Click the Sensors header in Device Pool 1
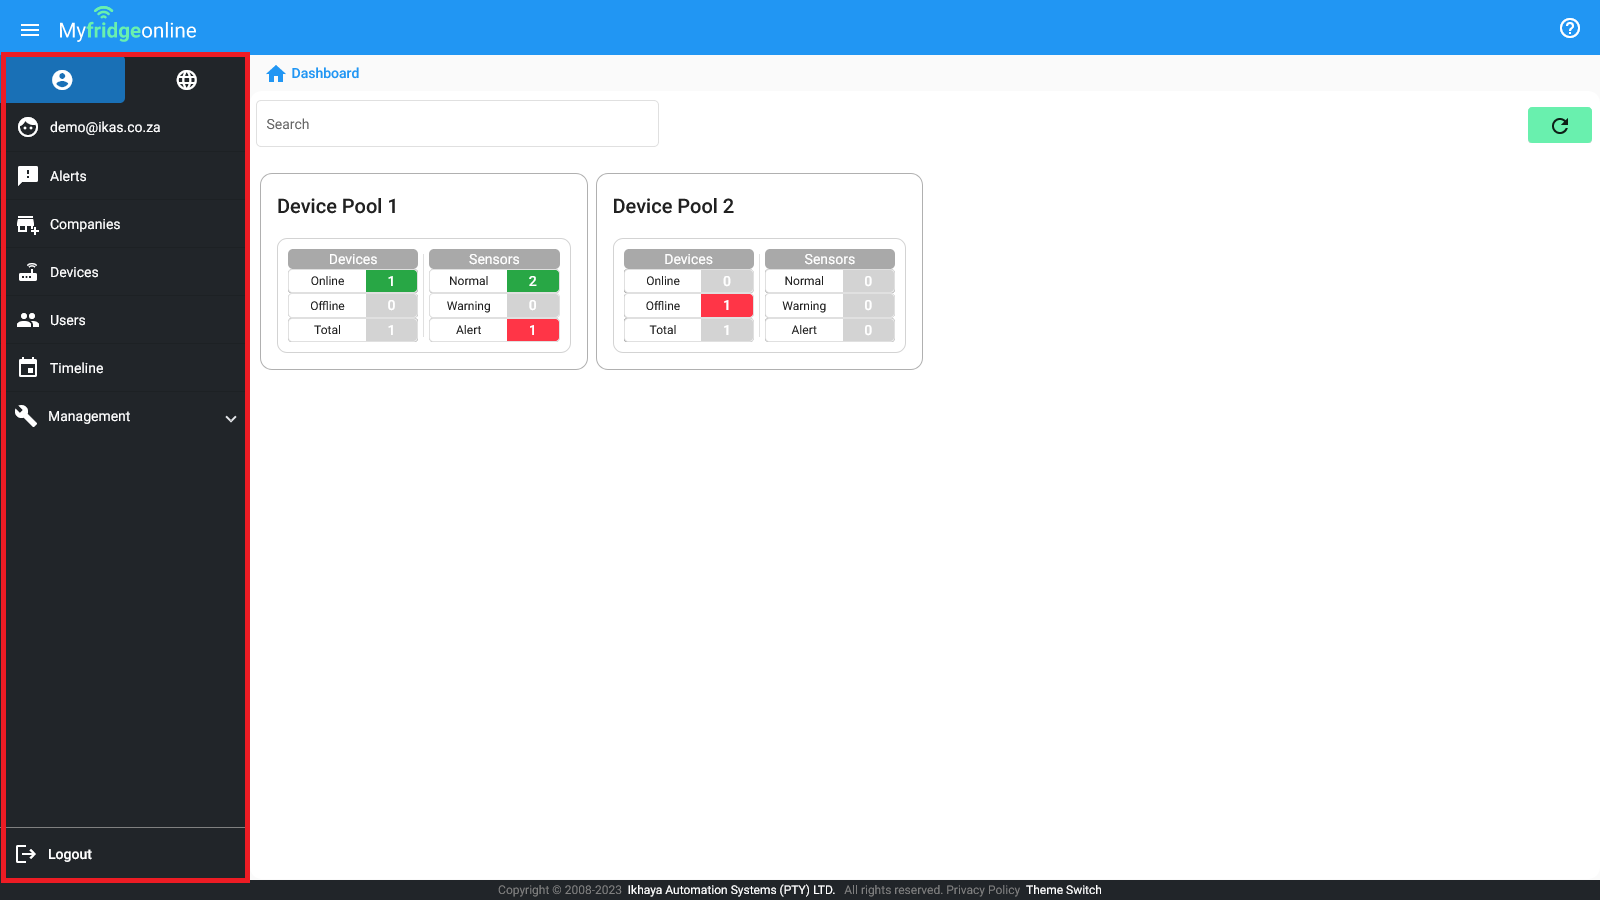1600x900 pixels. 494,259
